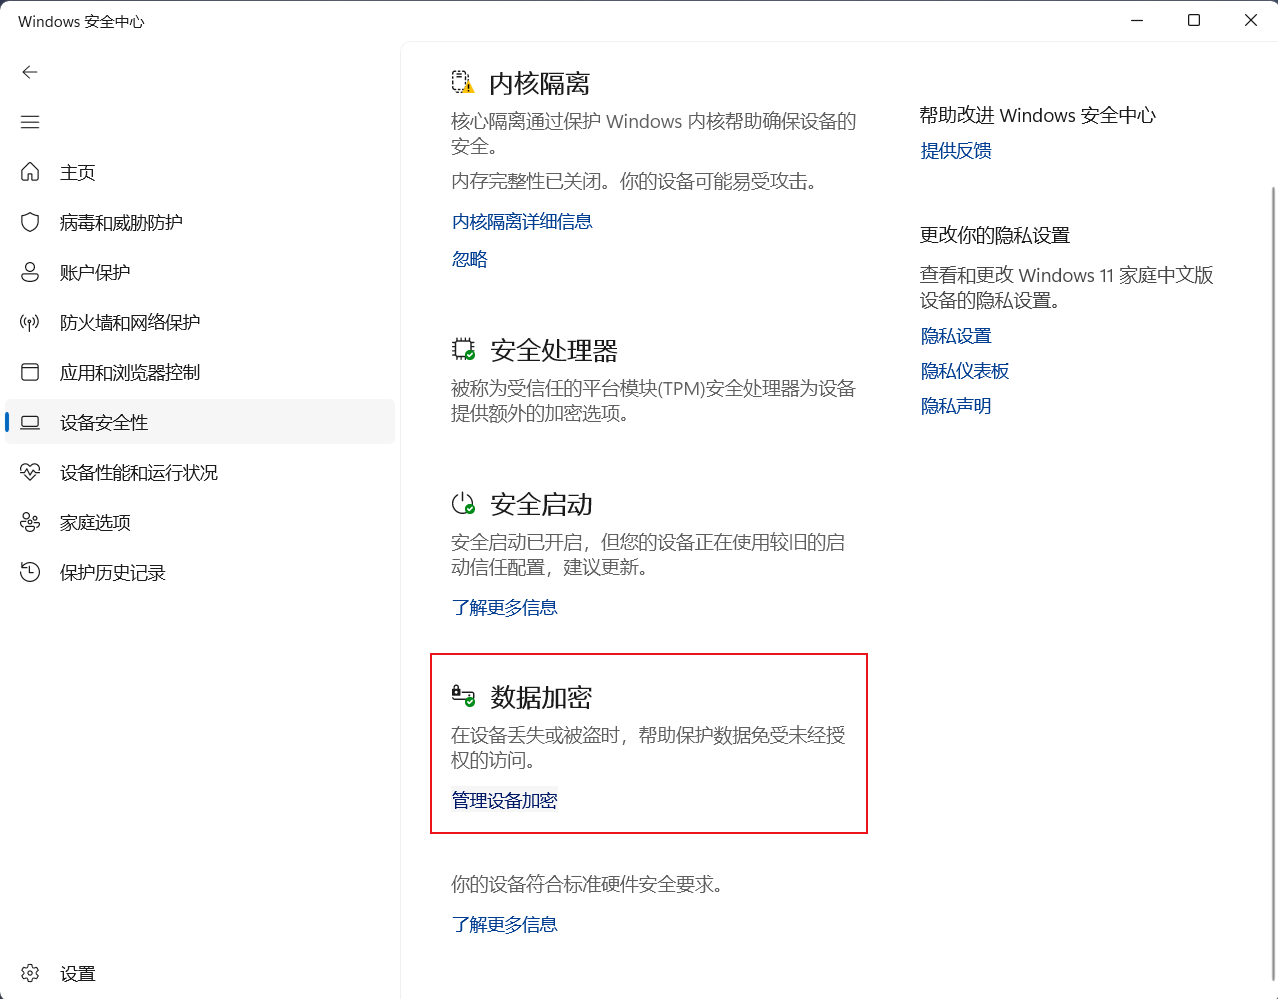Click the 安全启动 power icon
Image resolution: width=1278 pixels, height=999 pixels.
[x=463, y=503]
